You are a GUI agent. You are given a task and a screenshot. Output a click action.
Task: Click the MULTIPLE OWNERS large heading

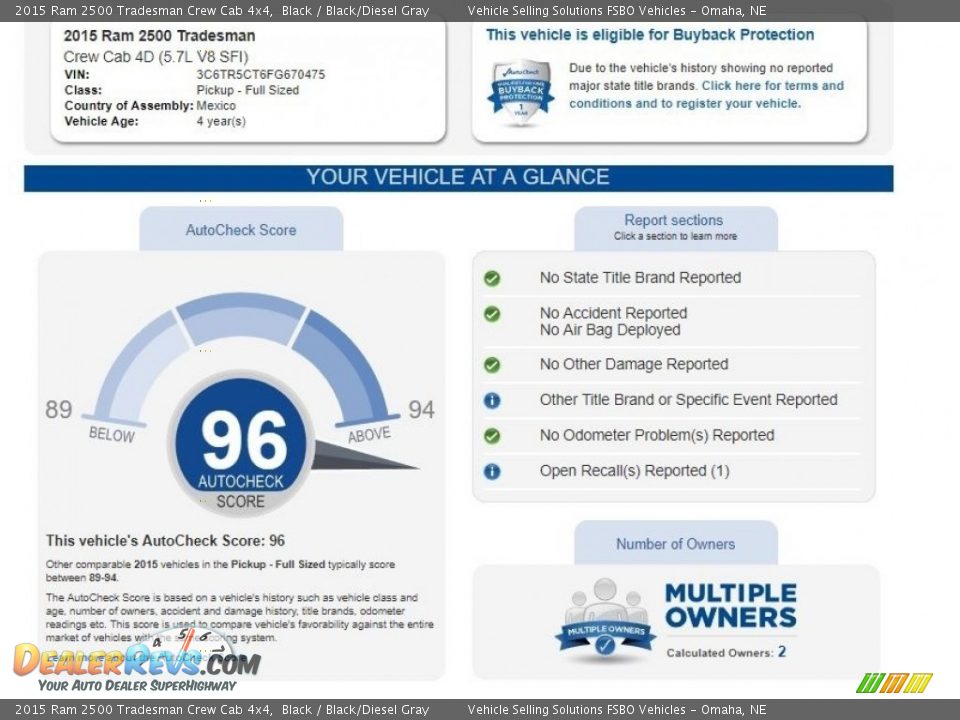click(x=731, y=605)
